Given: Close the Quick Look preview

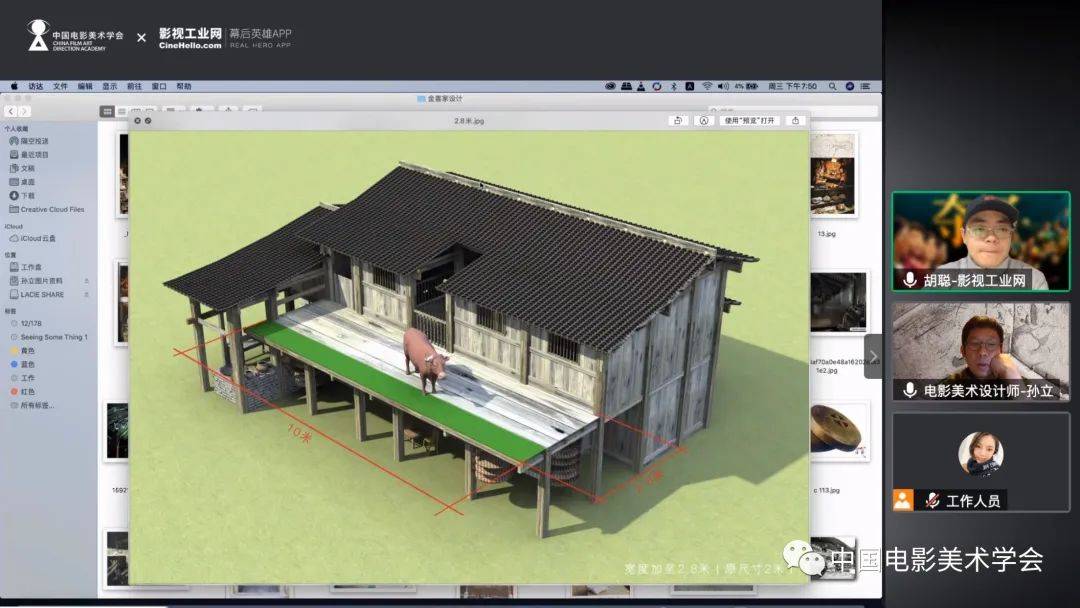Looking at the screenshot, I should [x=137, y=120].
